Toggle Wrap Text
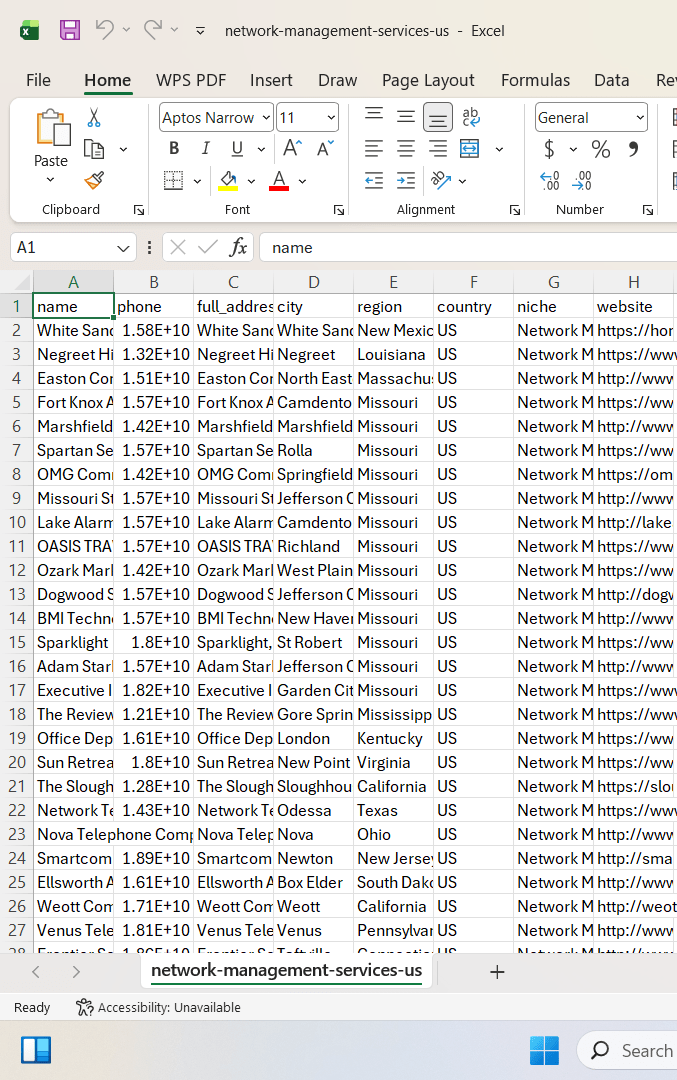Image resolution: width=677 pixels, height=1080 pixels. coord(471,117)
